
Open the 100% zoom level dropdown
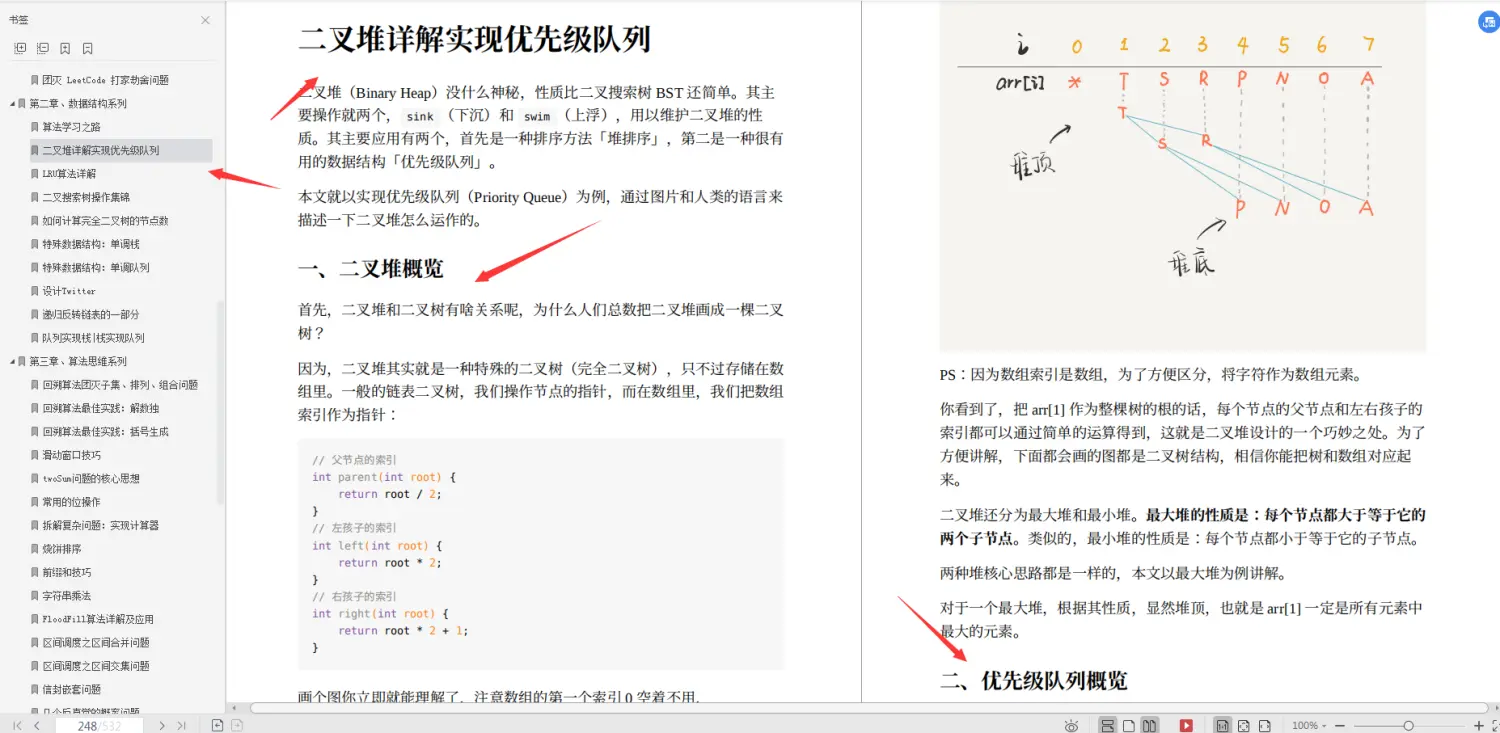point(1312,724)
